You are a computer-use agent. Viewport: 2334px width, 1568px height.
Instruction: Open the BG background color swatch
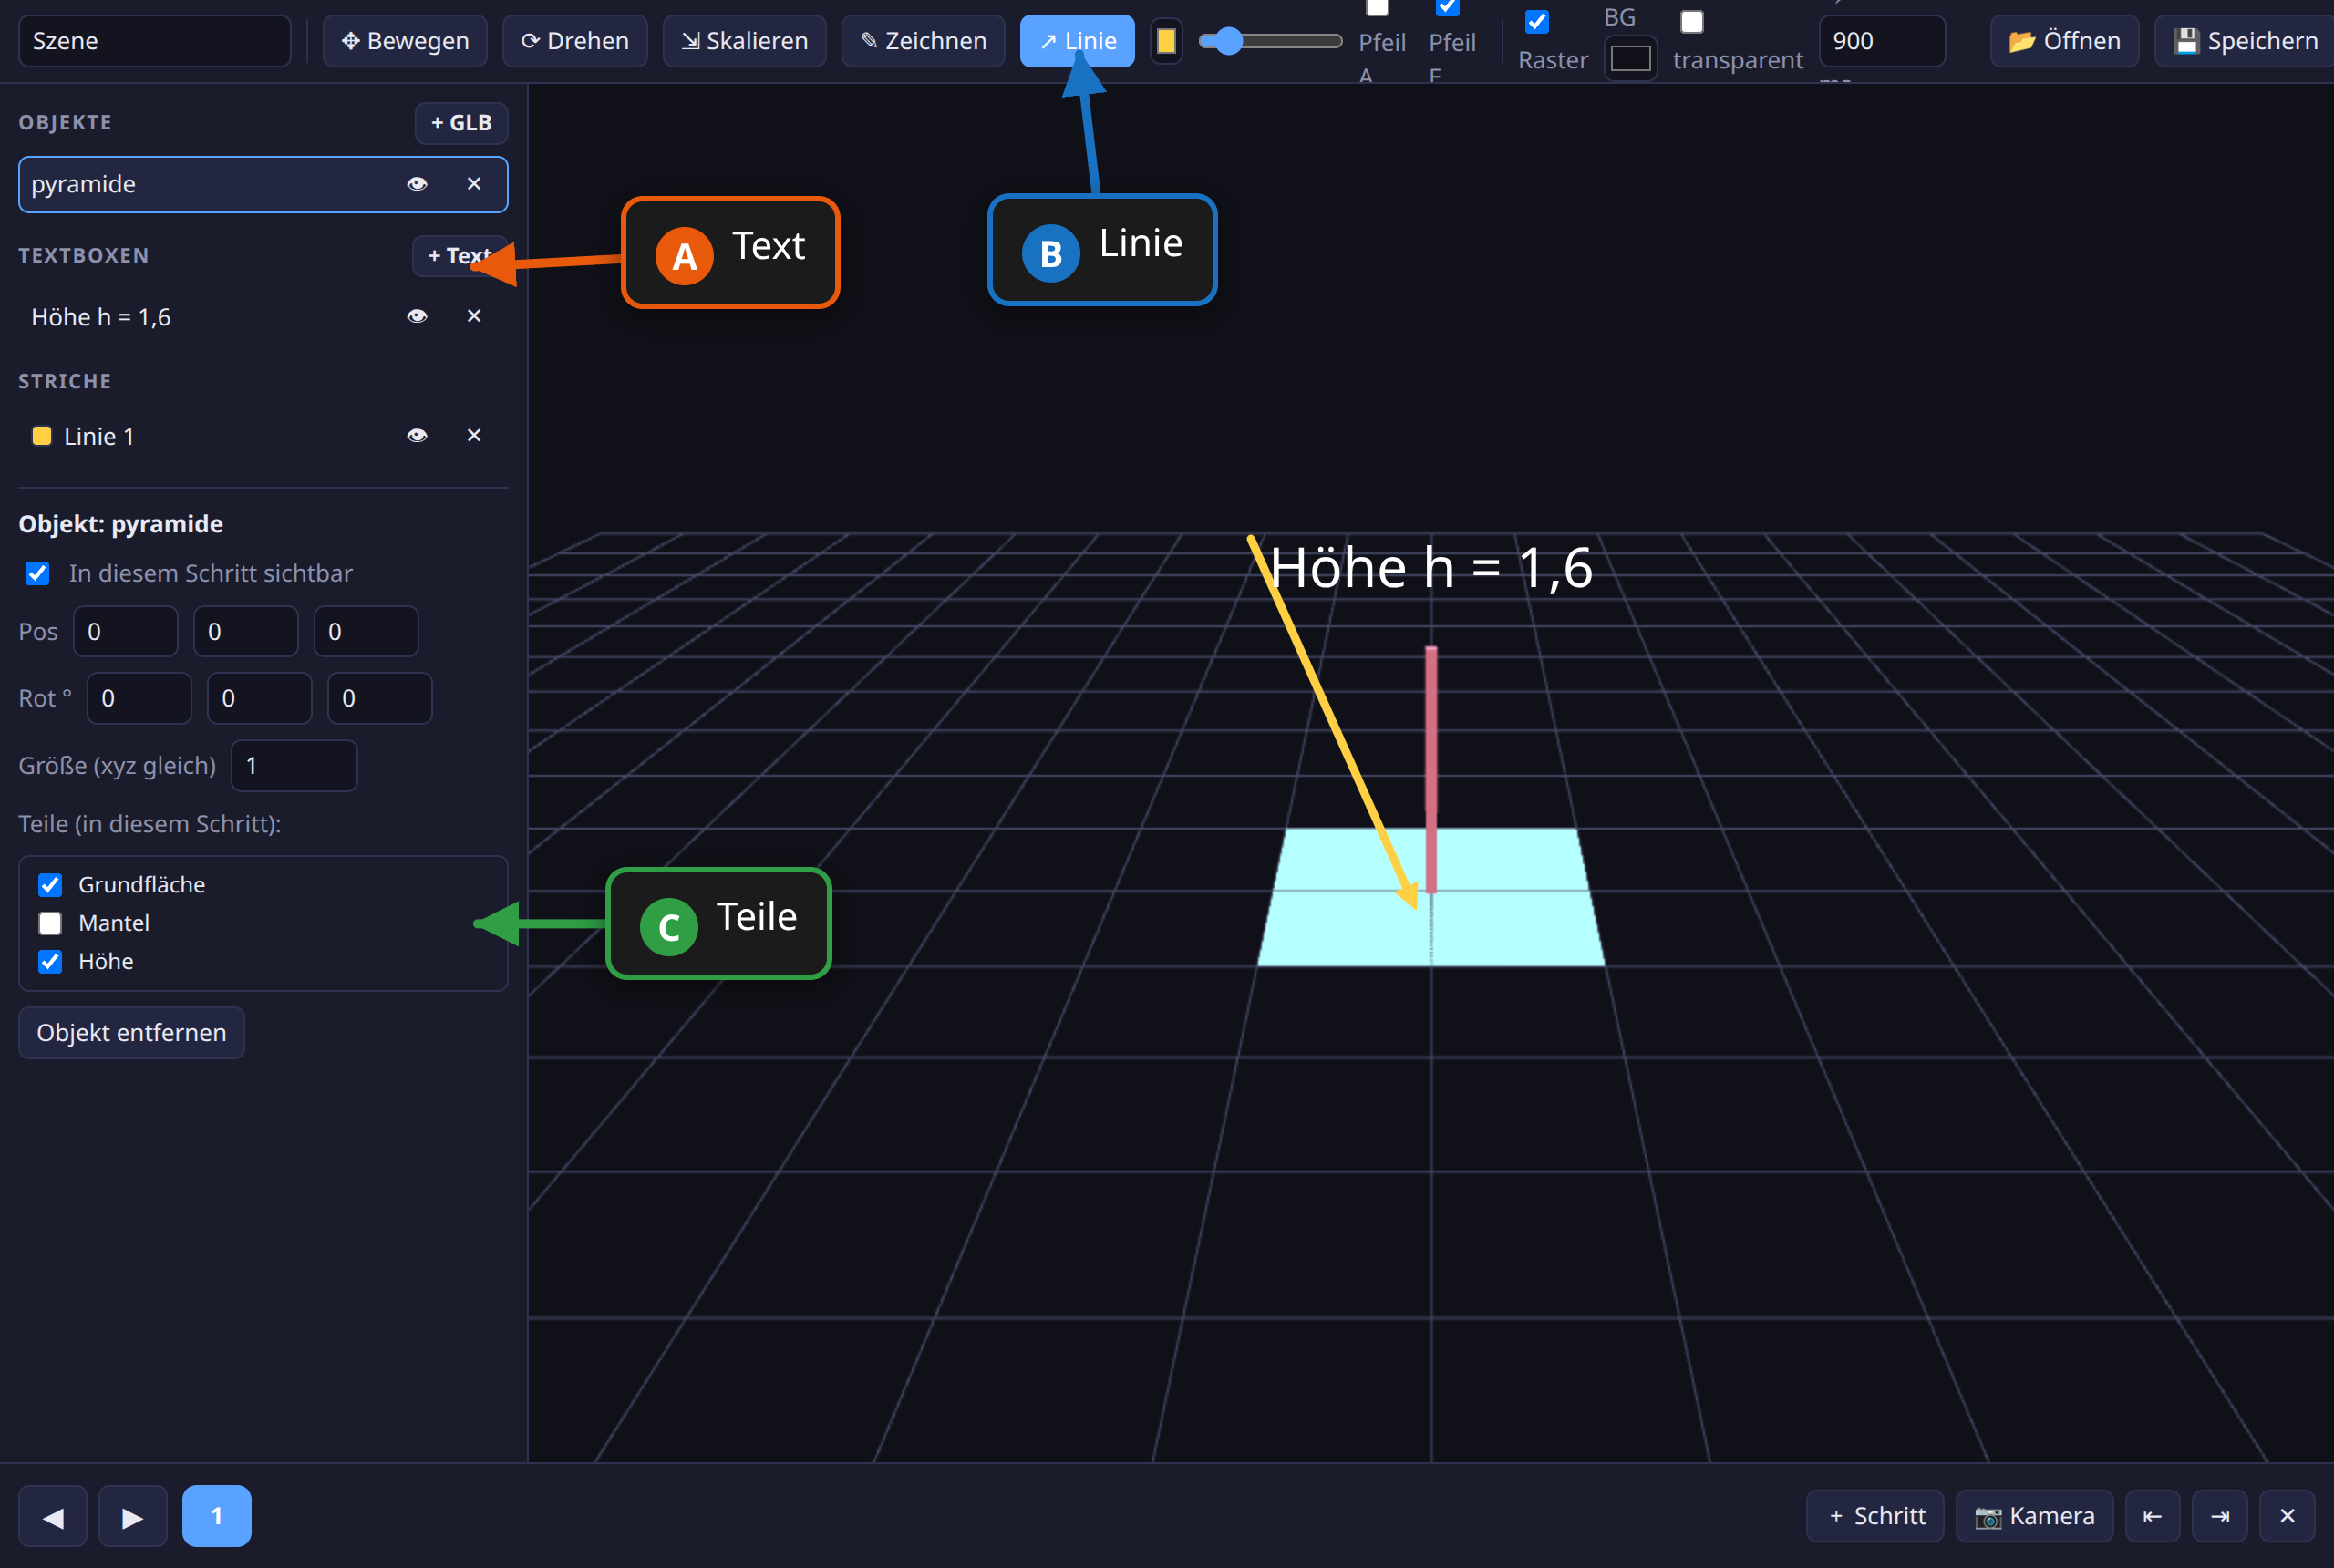click(x=1630, y=59)
